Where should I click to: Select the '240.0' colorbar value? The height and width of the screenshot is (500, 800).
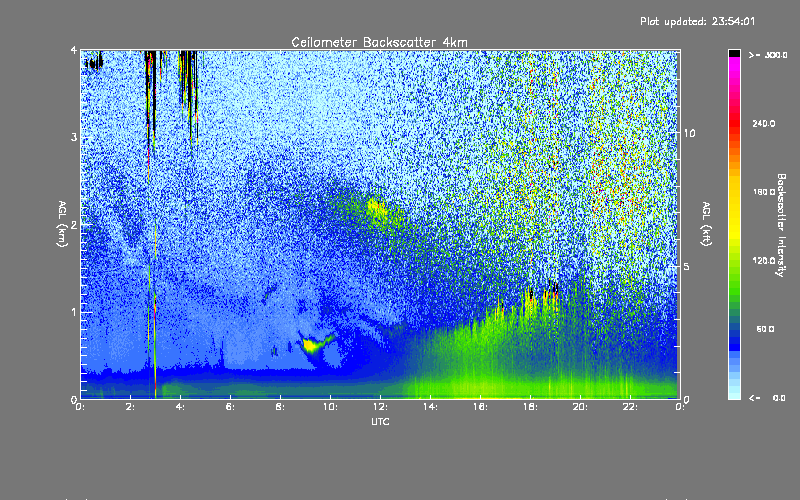pos(764,124)
